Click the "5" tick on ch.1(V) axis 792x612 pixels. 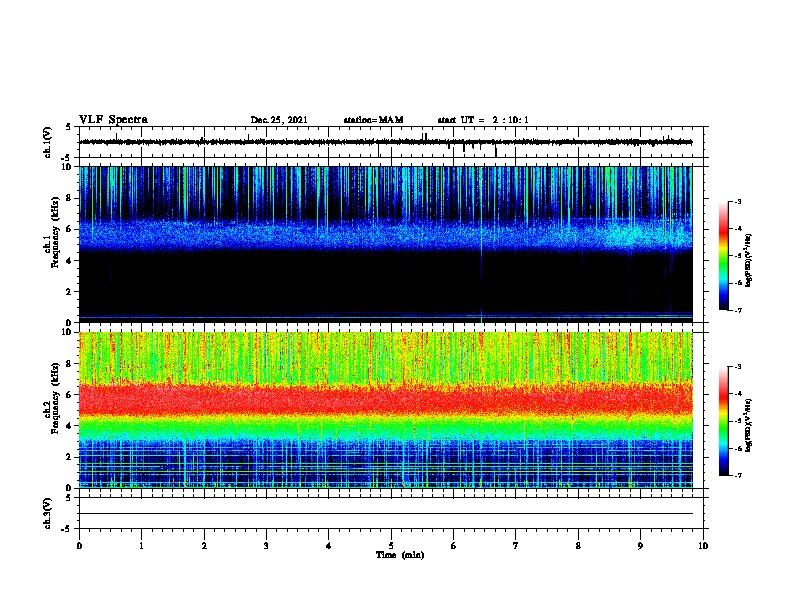click(x=68, y=127)
